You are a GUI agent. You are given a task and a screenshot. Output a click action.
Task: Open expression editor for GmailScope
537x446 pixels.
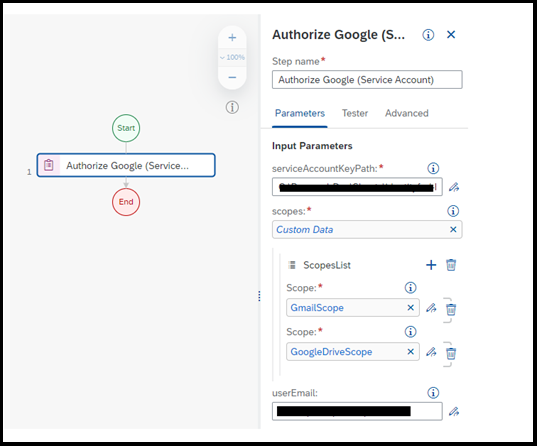click(431, 308)
